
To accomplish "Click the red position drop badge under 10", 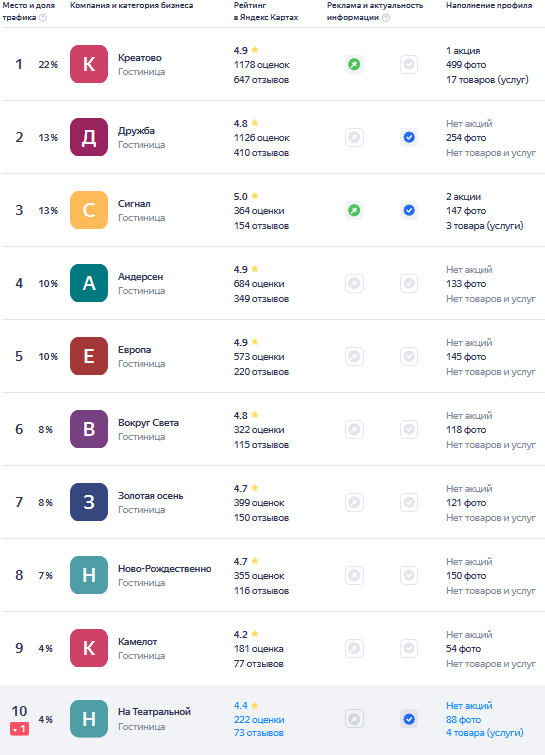I will coord(19,729).
